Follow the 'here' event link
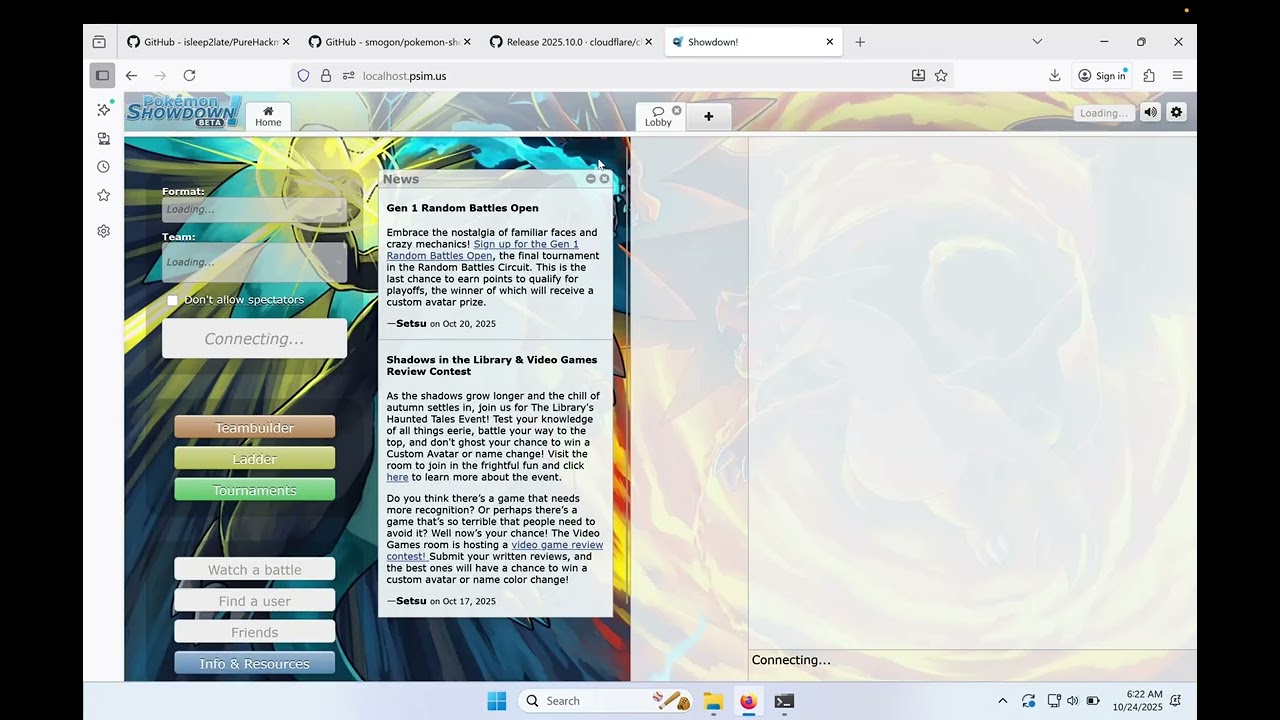 [x=397, y=477]
